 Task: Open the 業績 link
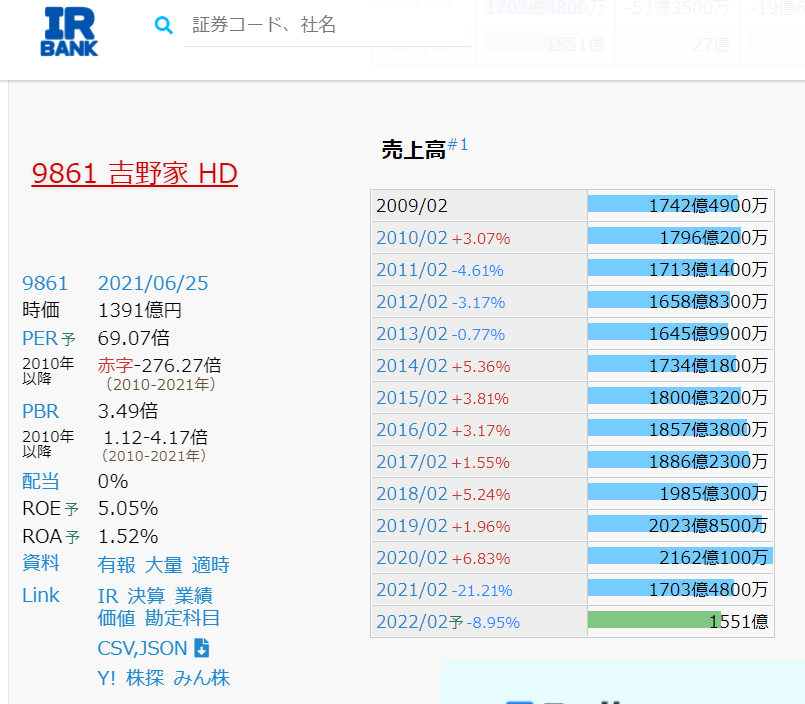194,596
